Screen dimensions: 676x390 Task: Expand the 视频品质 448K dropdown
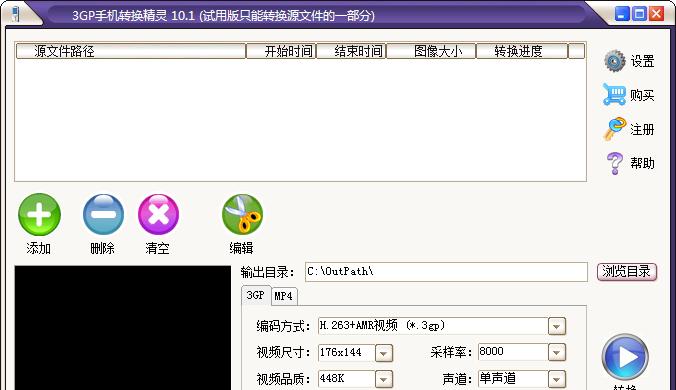tap(383, 379)
